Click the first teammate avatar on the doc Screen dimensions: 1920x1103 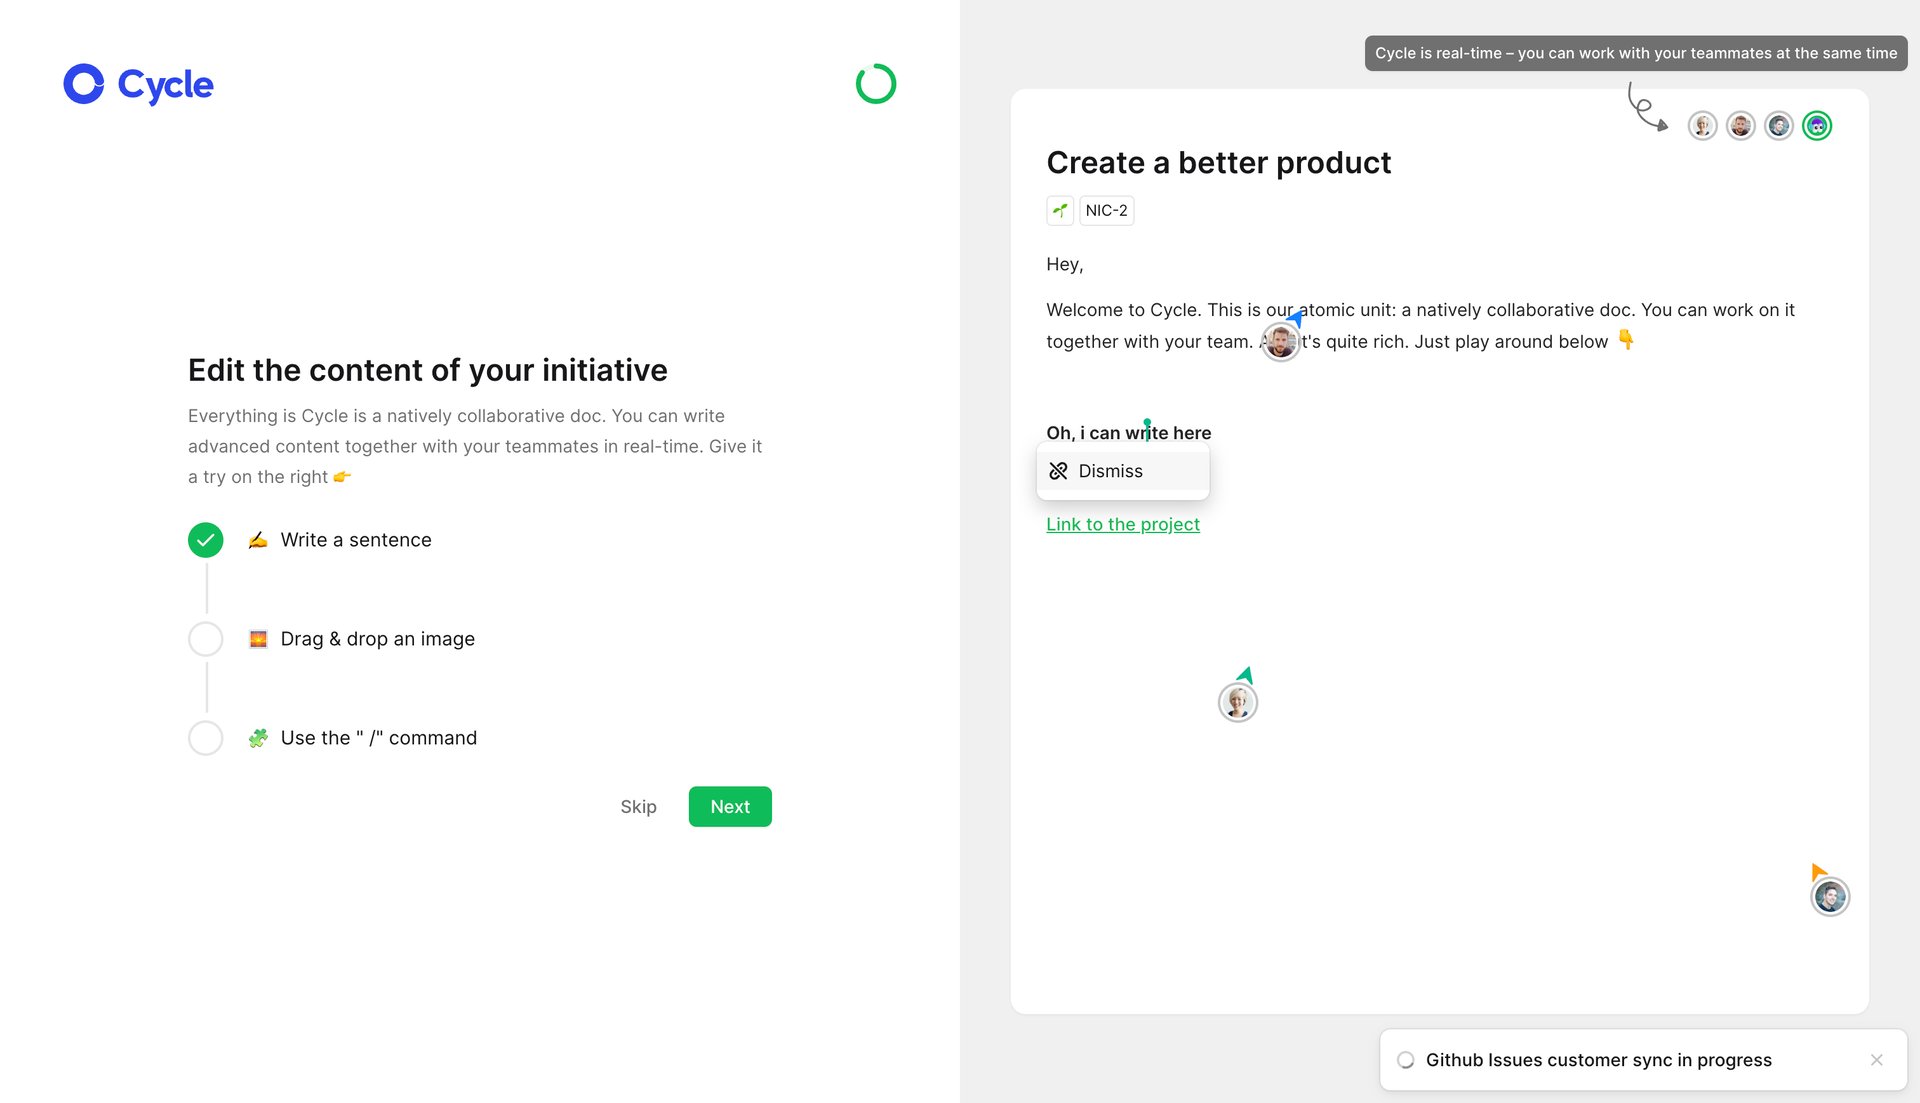(x=1702, y=126)
